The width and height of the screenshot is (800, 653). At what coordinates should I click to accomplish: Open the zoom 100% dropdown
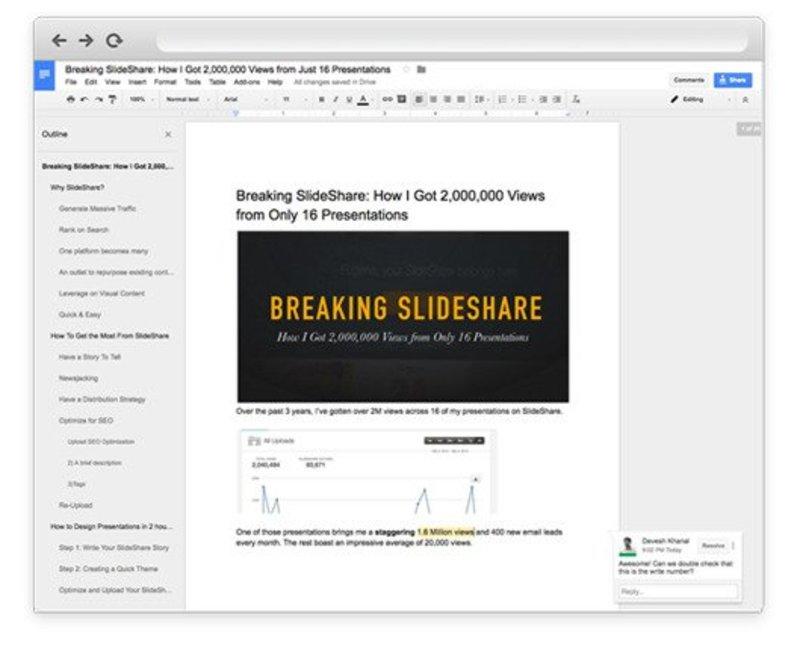click(x=140, y=100)
